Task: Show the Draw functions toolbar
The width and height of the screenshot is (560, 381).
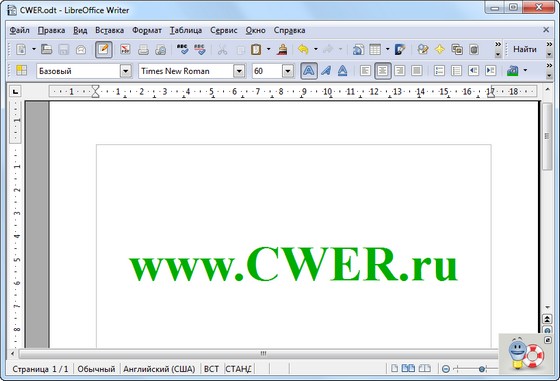Action: [400, 49]
